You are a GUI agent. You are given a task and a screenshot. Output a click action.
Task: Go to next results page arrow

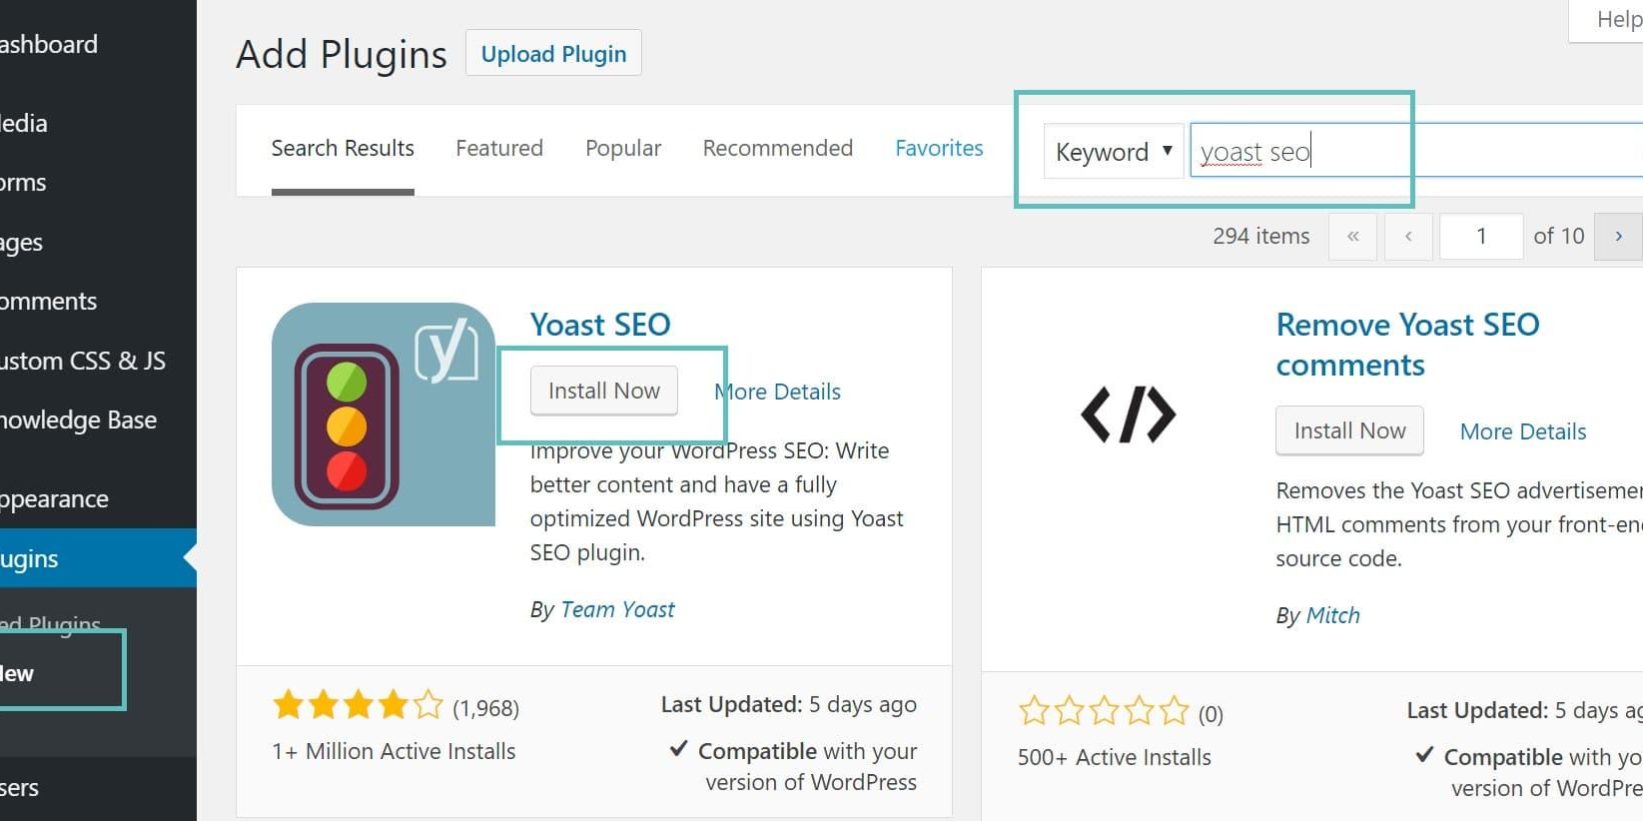point(1618,237)
